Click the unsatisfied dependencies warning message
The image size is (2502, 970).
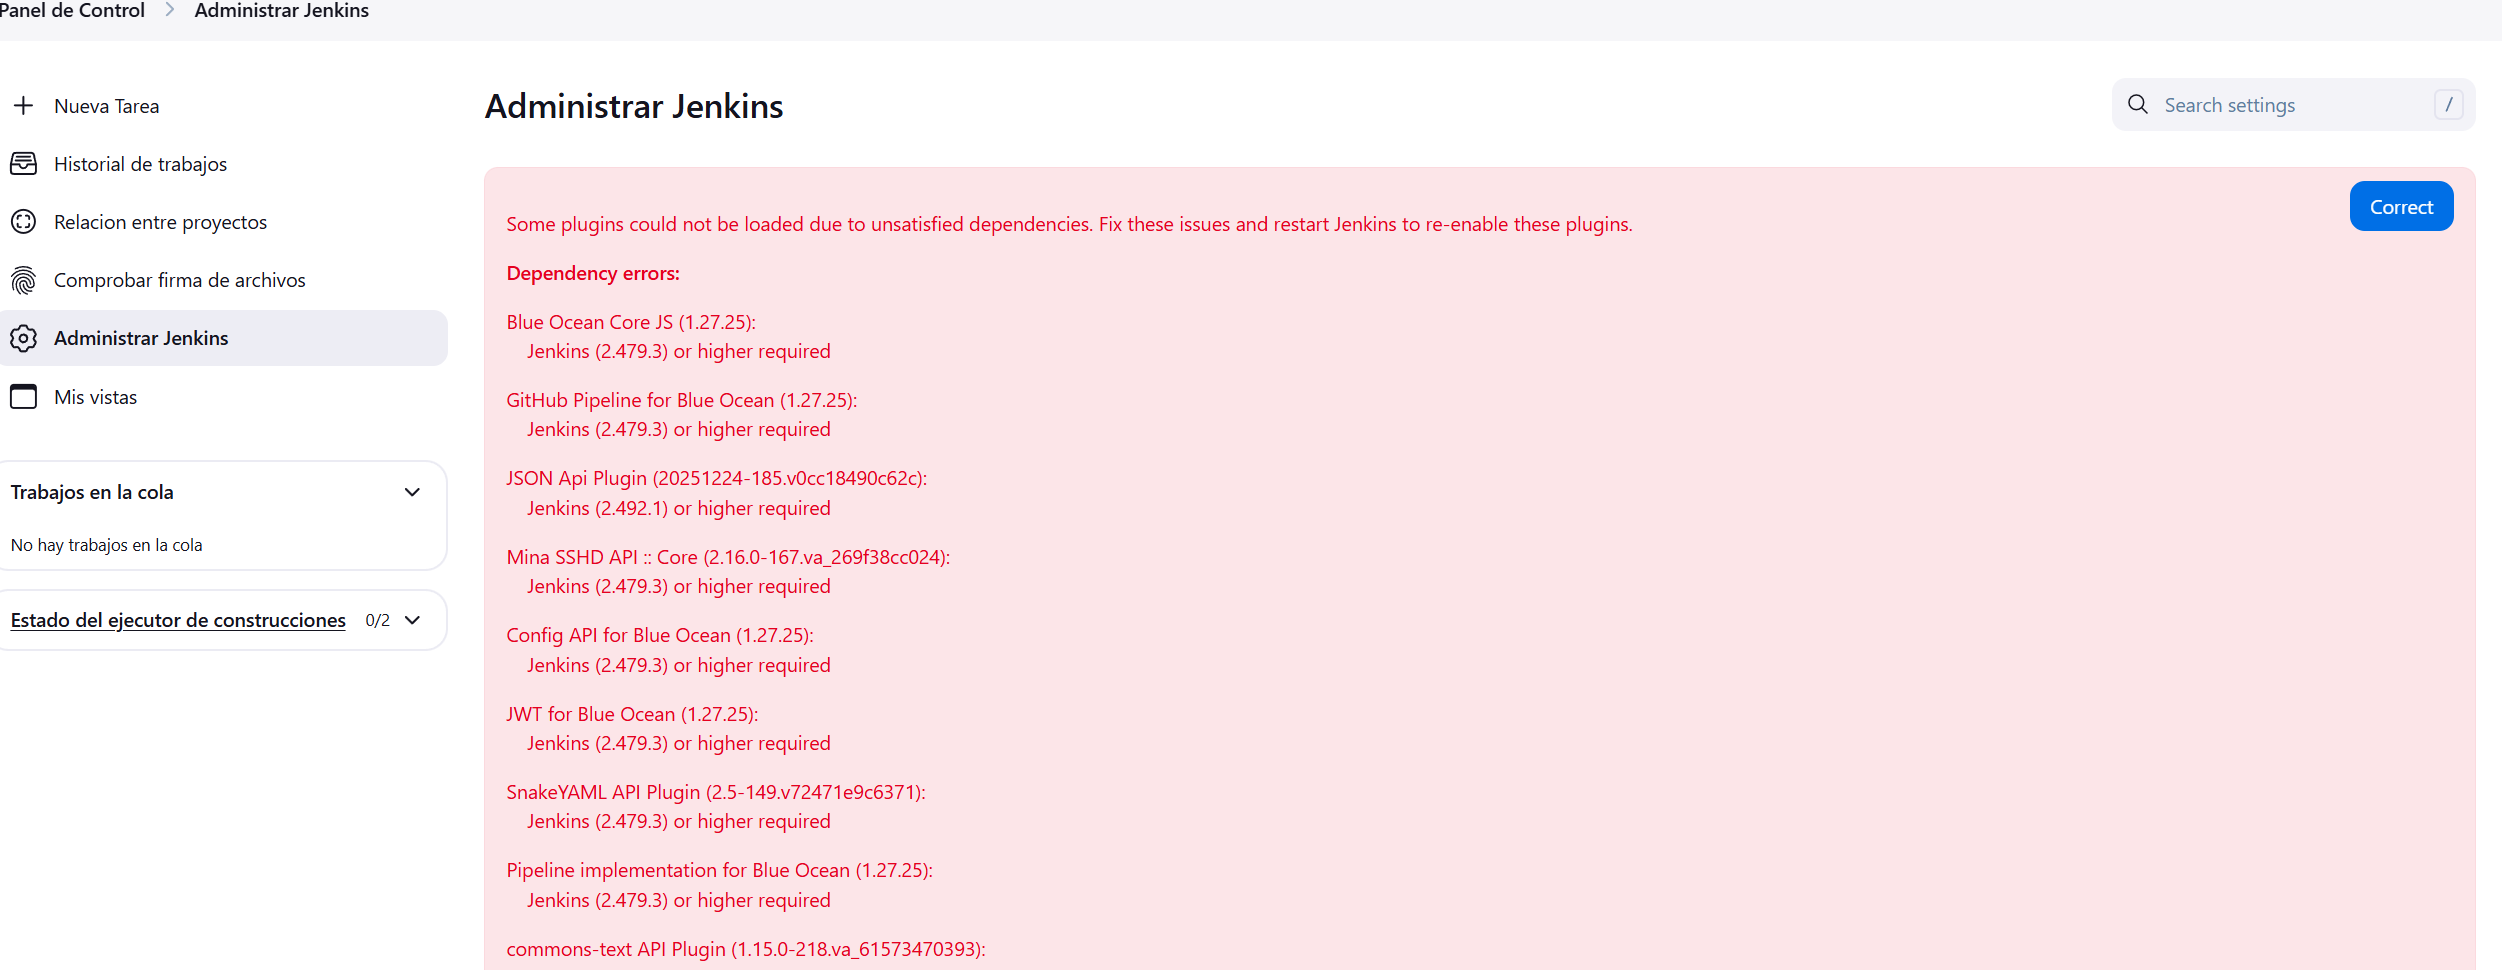click(x=1069, y=224)
